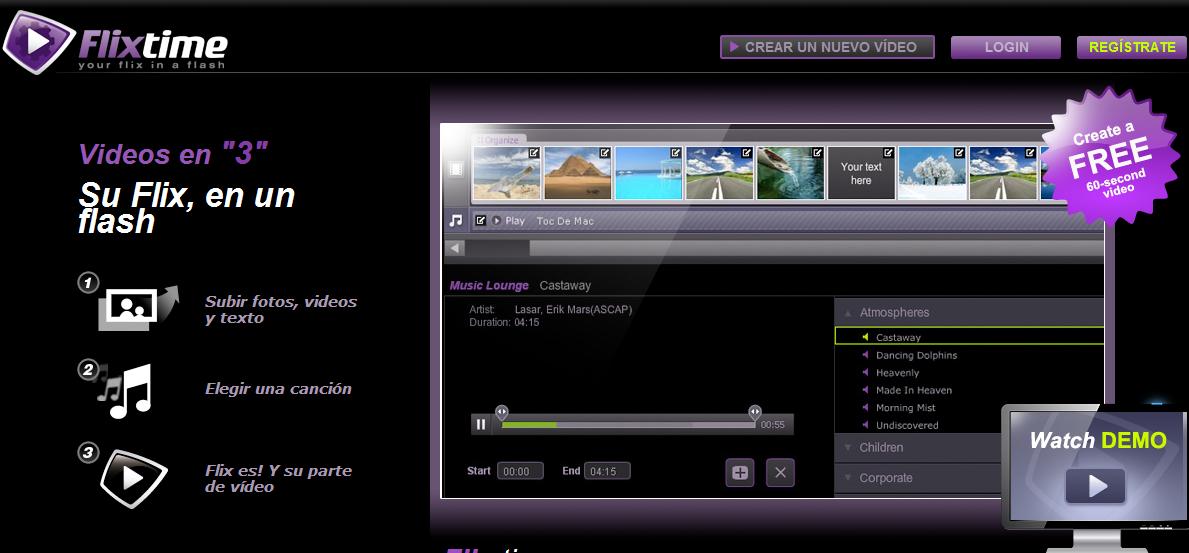Viewport: 1189px width, 553px height.
Task: Select the beach bottle thumbnail
Action: coord(507,174)
